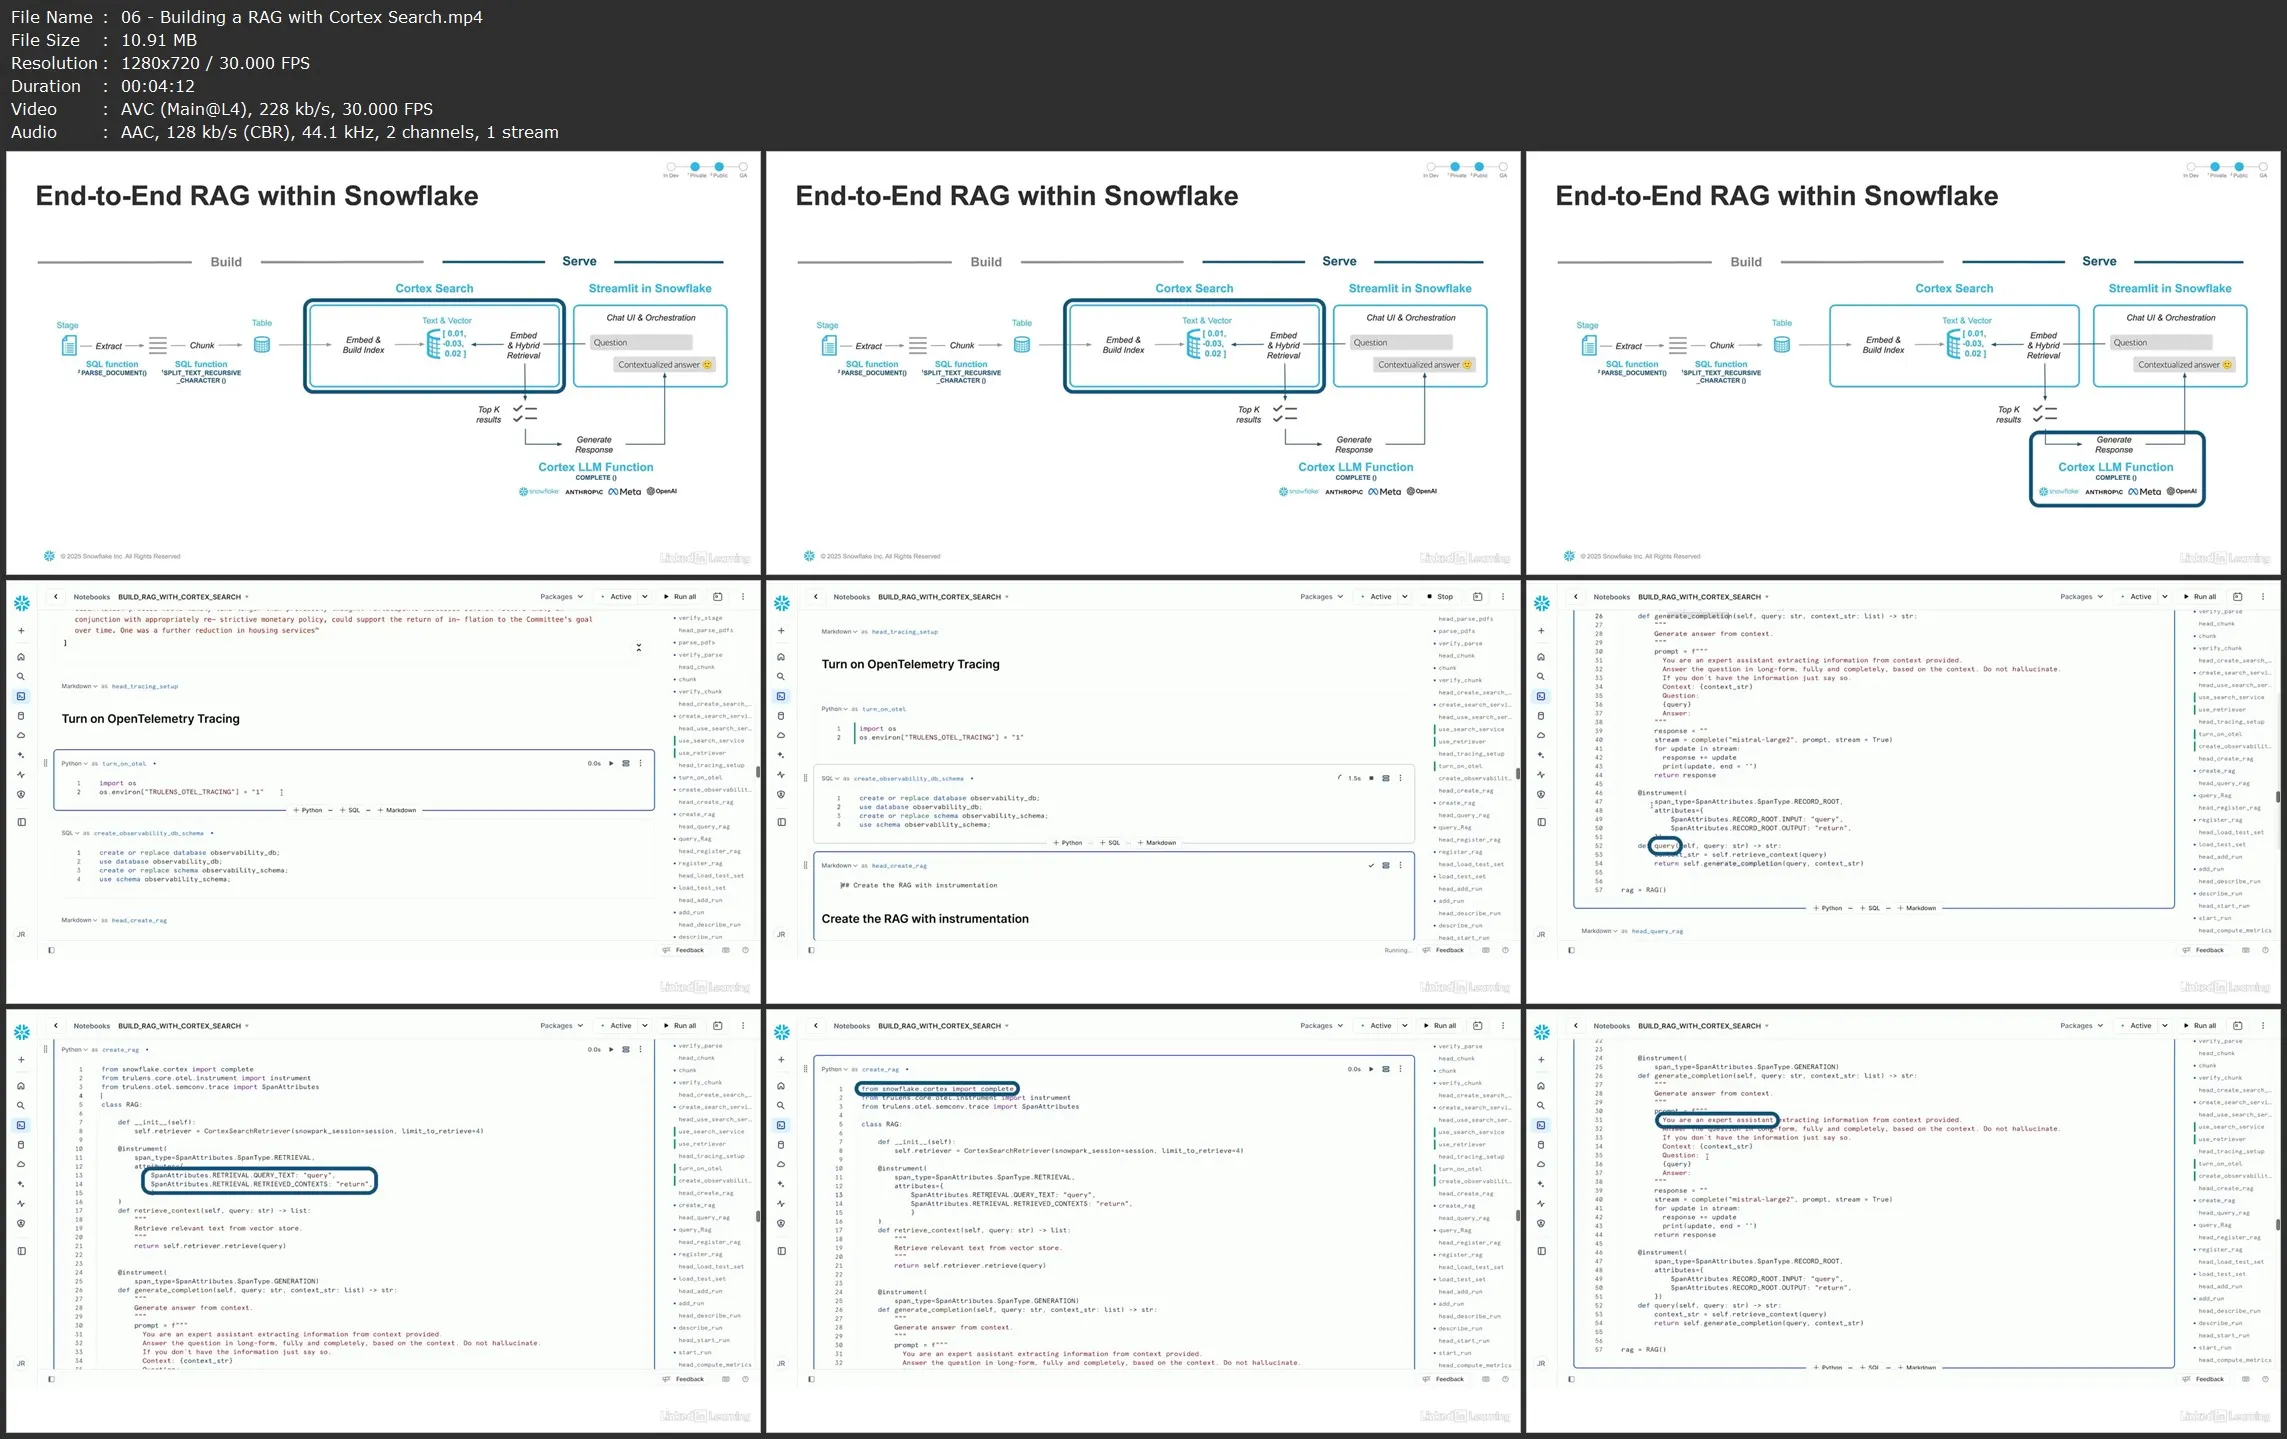Click the Duration value 00:04:12

[158, 86]
